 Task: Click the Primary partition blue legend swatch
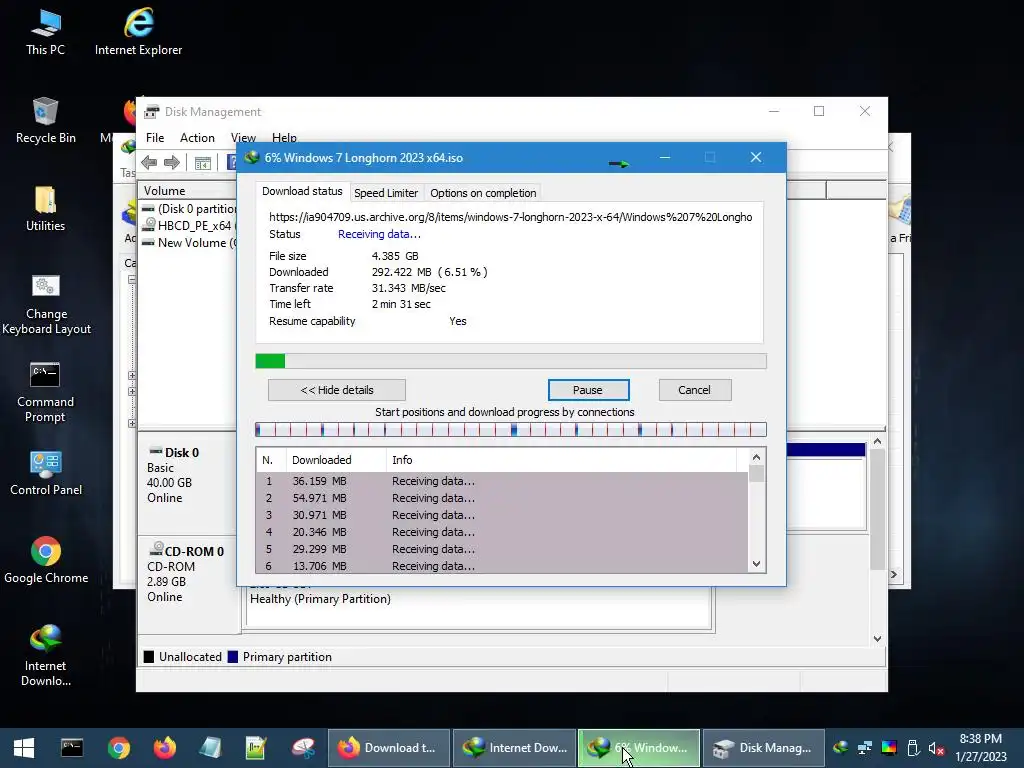pyautogui.click(x=232, y=657)
